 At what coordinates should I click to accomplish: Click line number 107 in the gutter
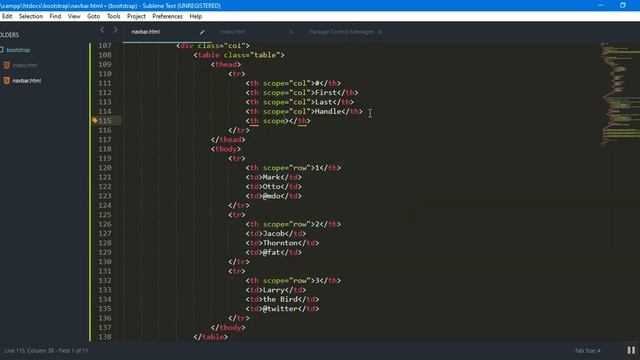105,46
